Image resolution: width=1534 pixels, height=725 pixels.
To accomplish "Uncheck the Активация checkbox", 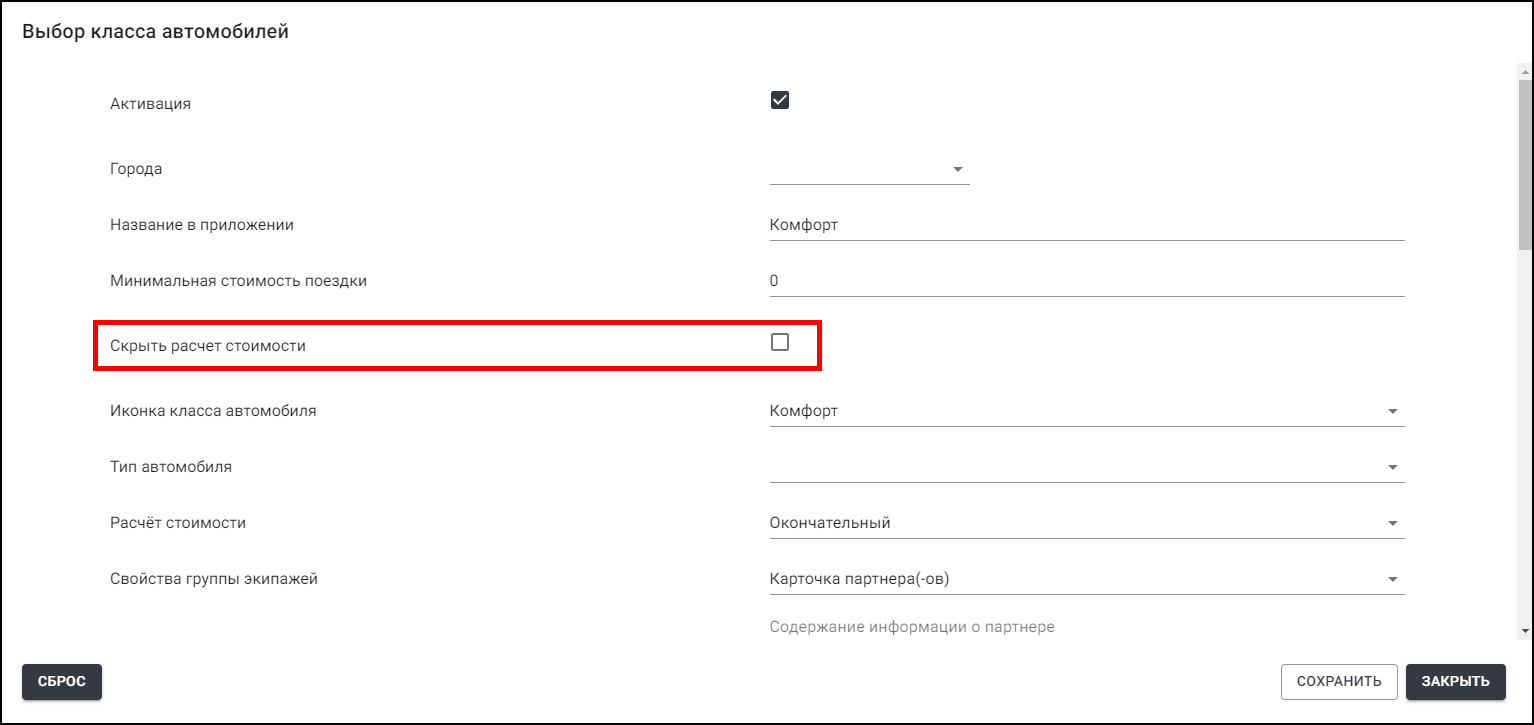I will (x=780, y=100).
